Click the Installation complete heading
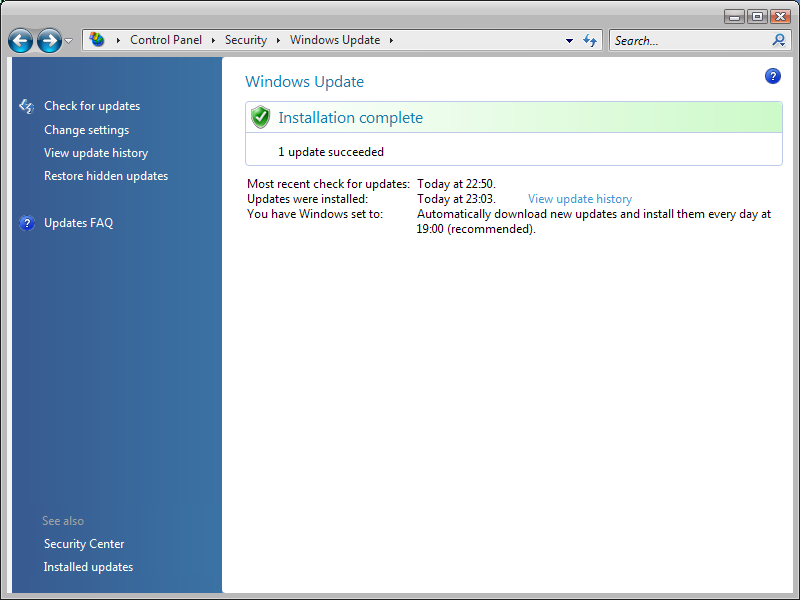This screenshot has width=800, height=600. coord(351,117)
